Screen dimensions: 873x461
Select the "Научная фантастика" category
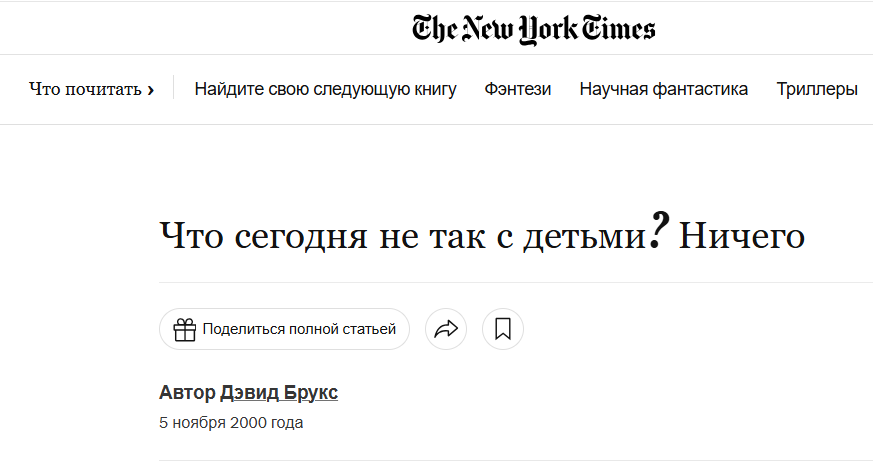tap(663, 89)
